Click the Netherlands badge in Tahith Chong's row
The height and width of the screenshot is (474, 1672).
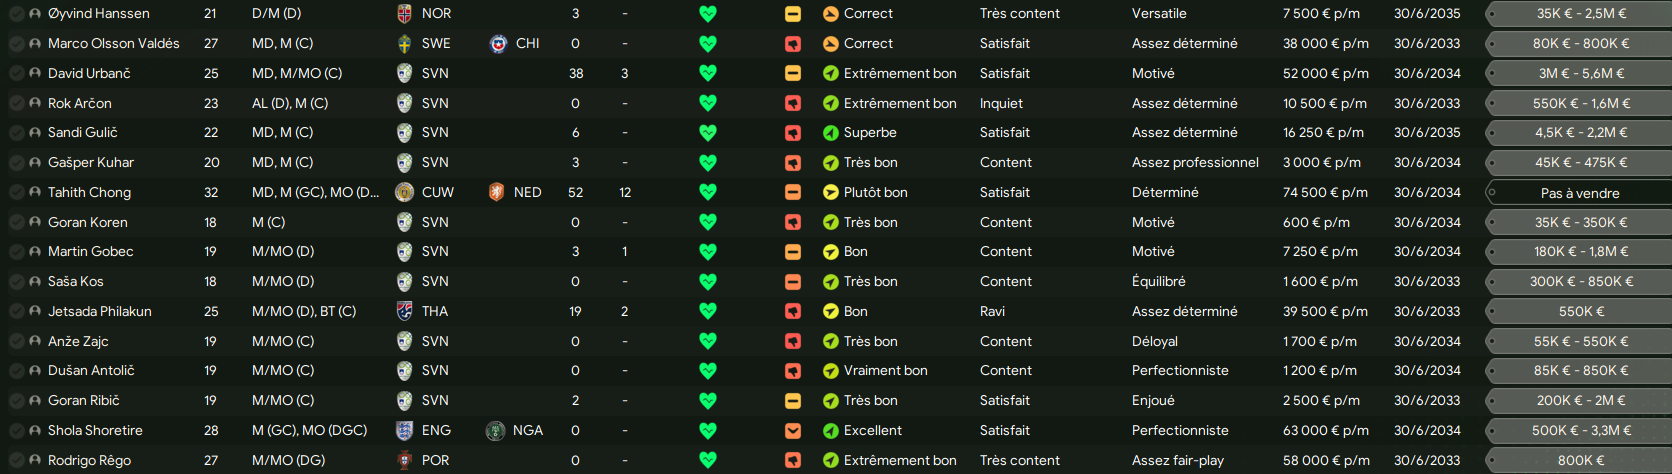496,192
